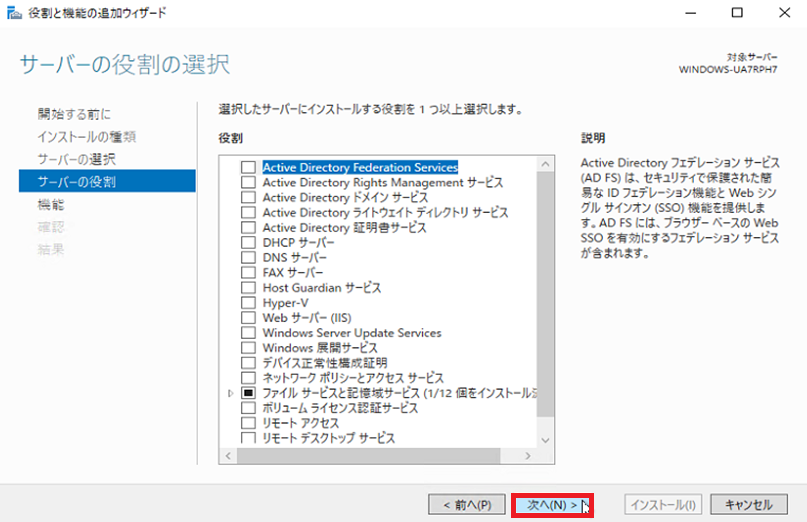Click the horizontal scroll right arrow

click(x=528, y=456)
